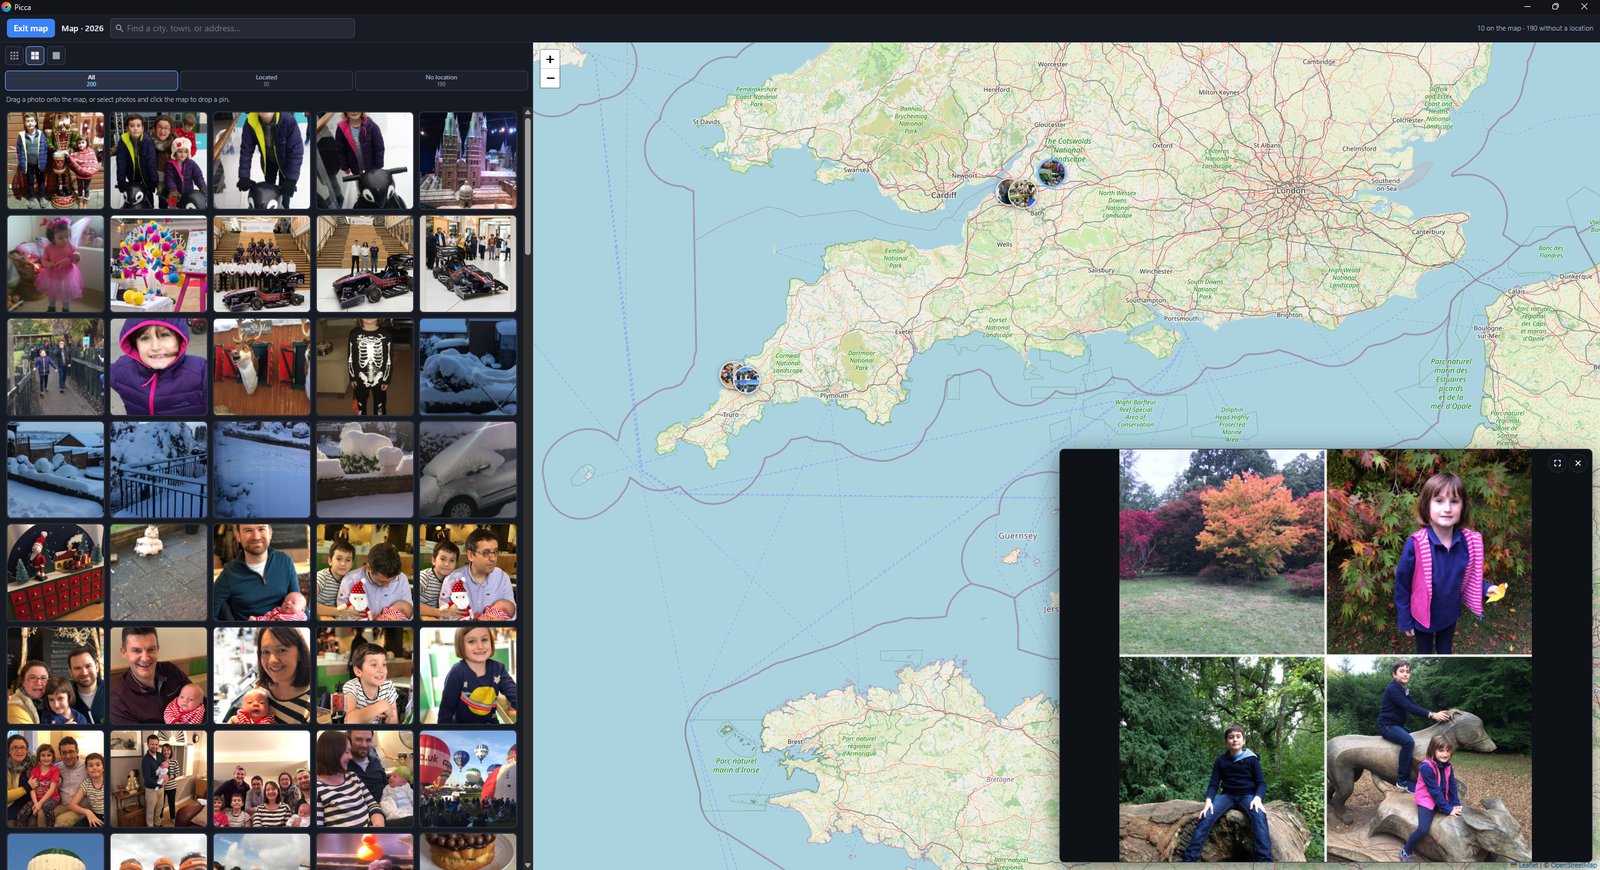Zoom out on the map with minus button
Screen dimensions: 1600x870
click(x=550, y=78)
